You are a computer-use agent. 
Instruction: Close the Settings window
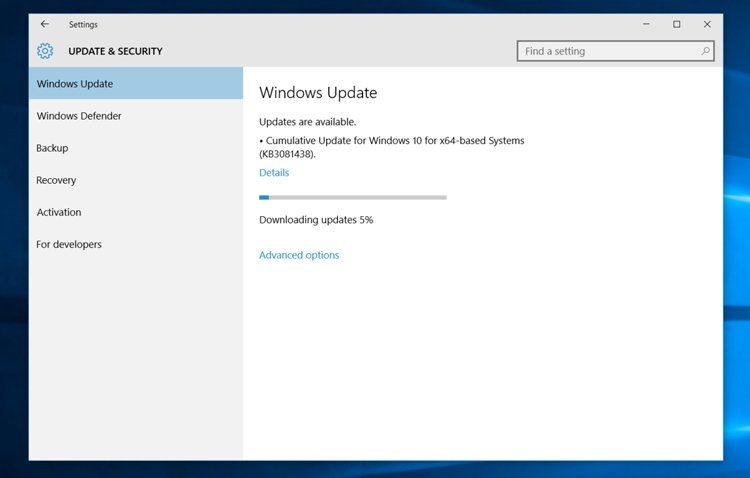pos(707,24)
